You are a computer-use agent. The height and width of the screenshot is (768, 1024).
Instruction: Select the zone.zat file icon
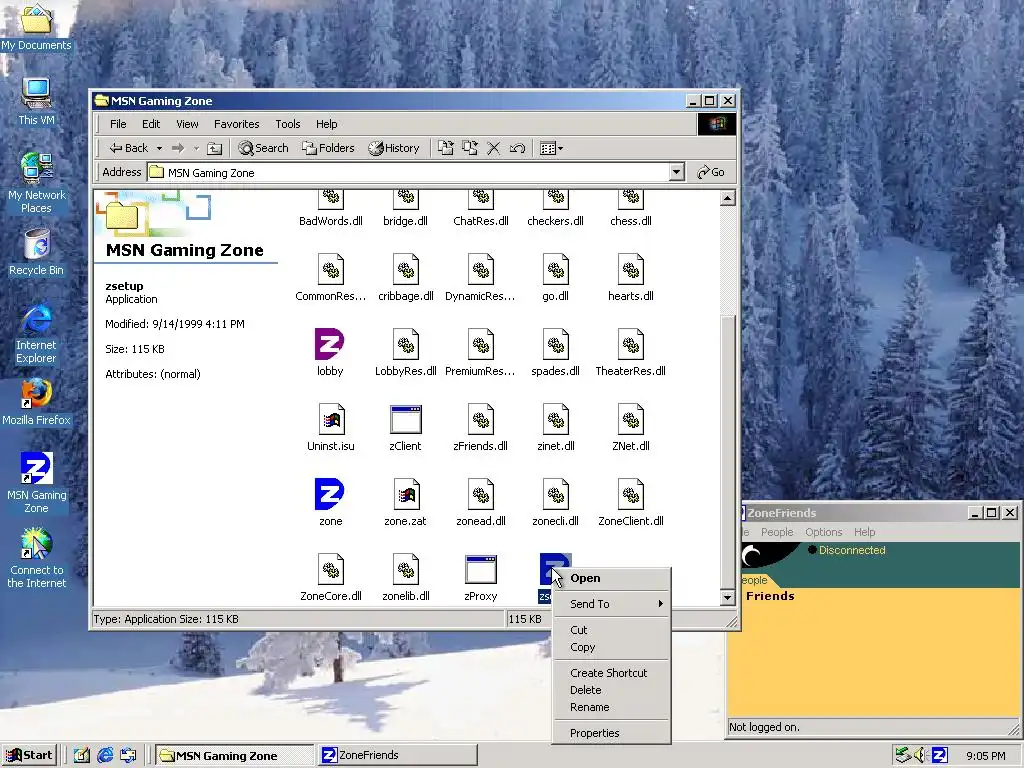[406, 494]
